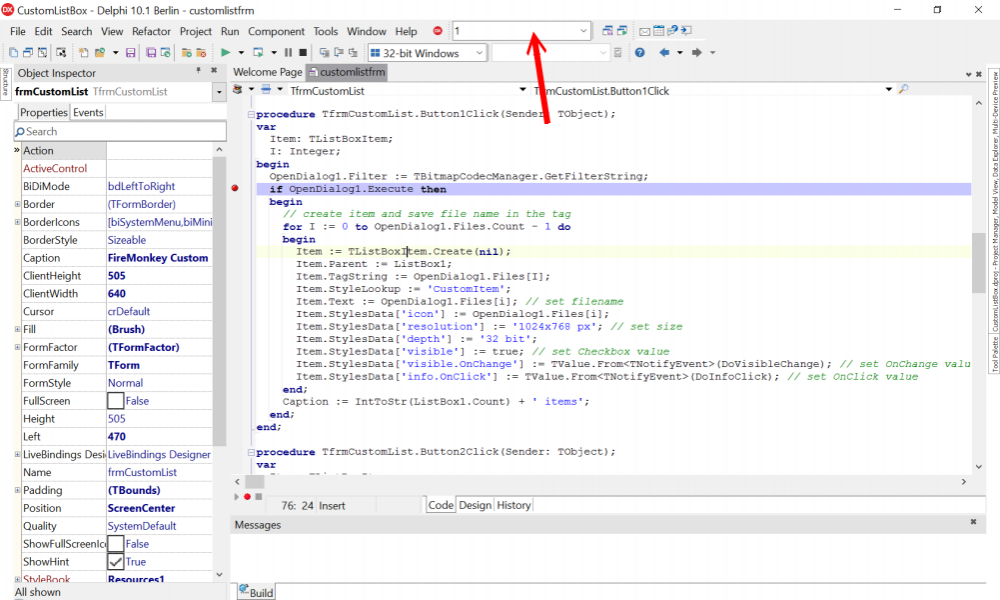This screenshot has height=600, width=1000.
Task: Click the Stop program square icon
Action: pos(303,53)
